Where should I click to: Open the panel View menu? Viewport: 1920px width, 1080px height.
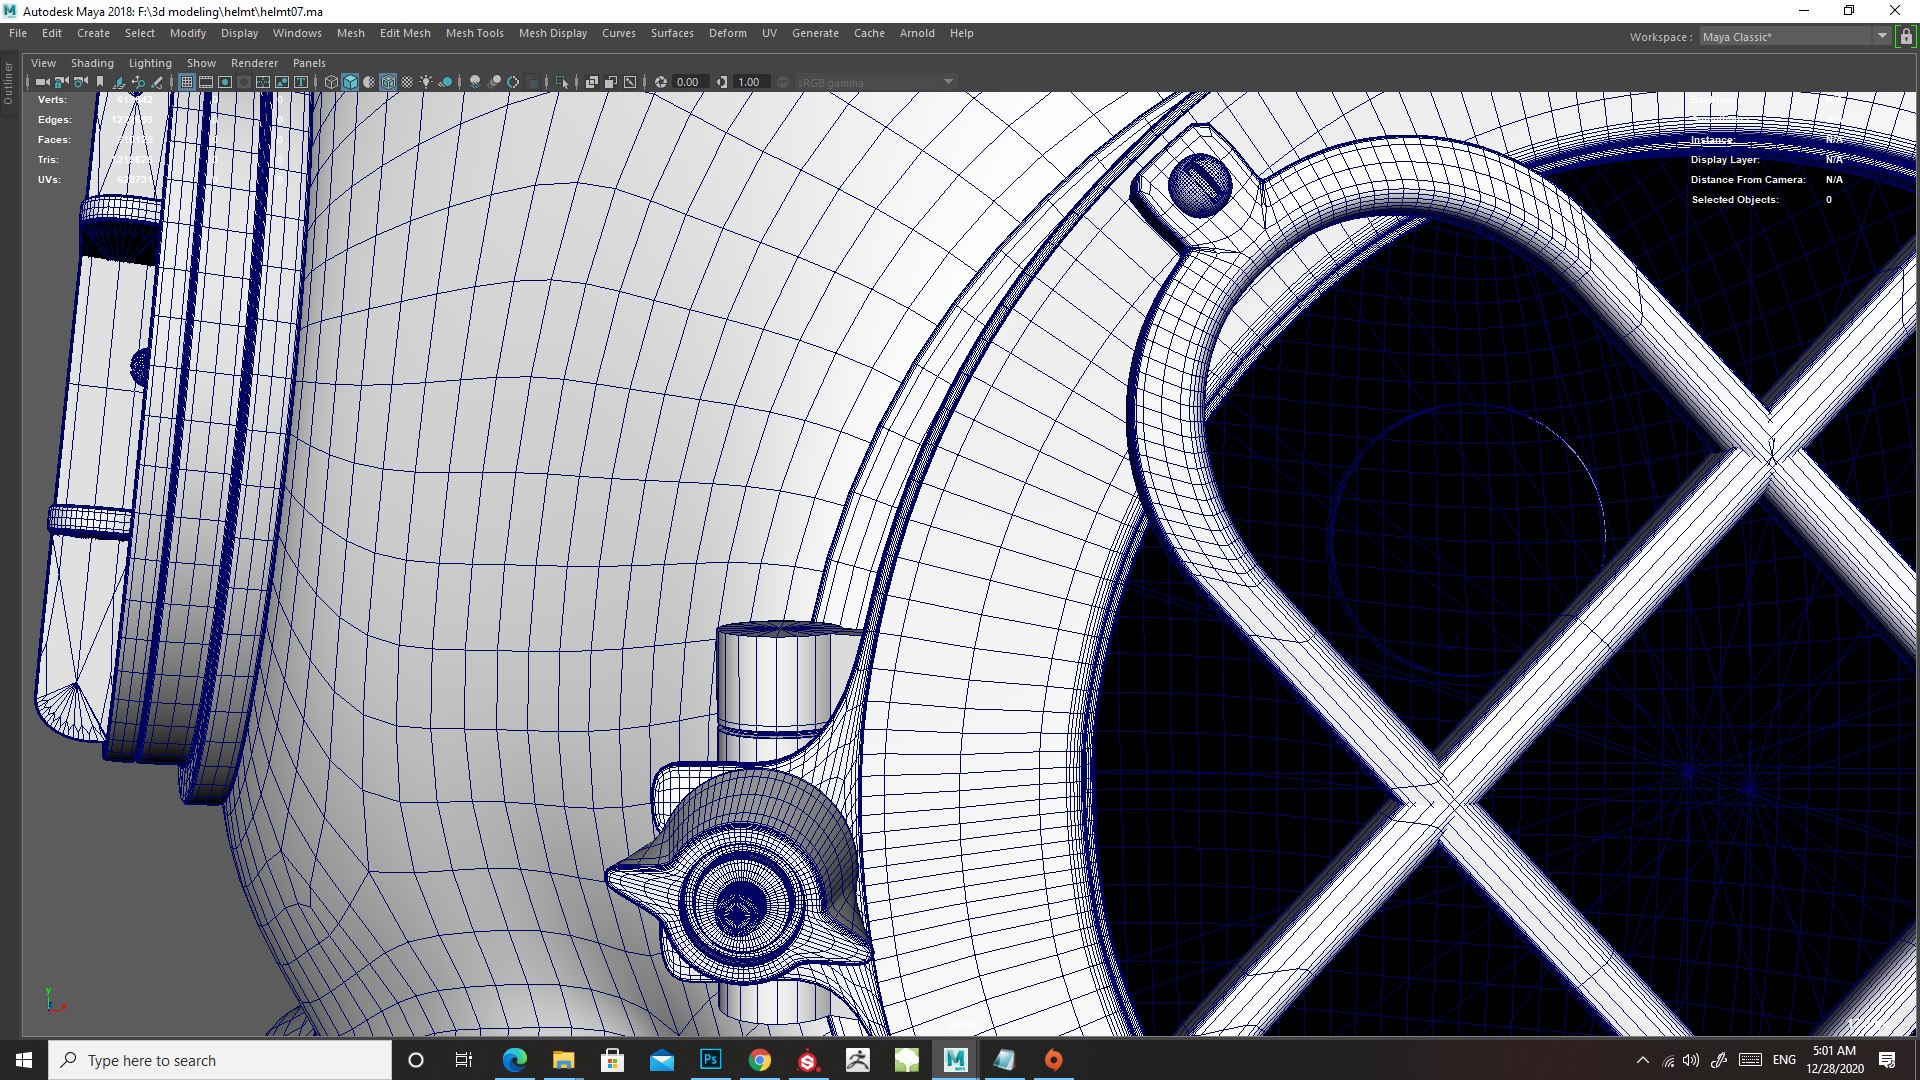click(x=43, y=63)
